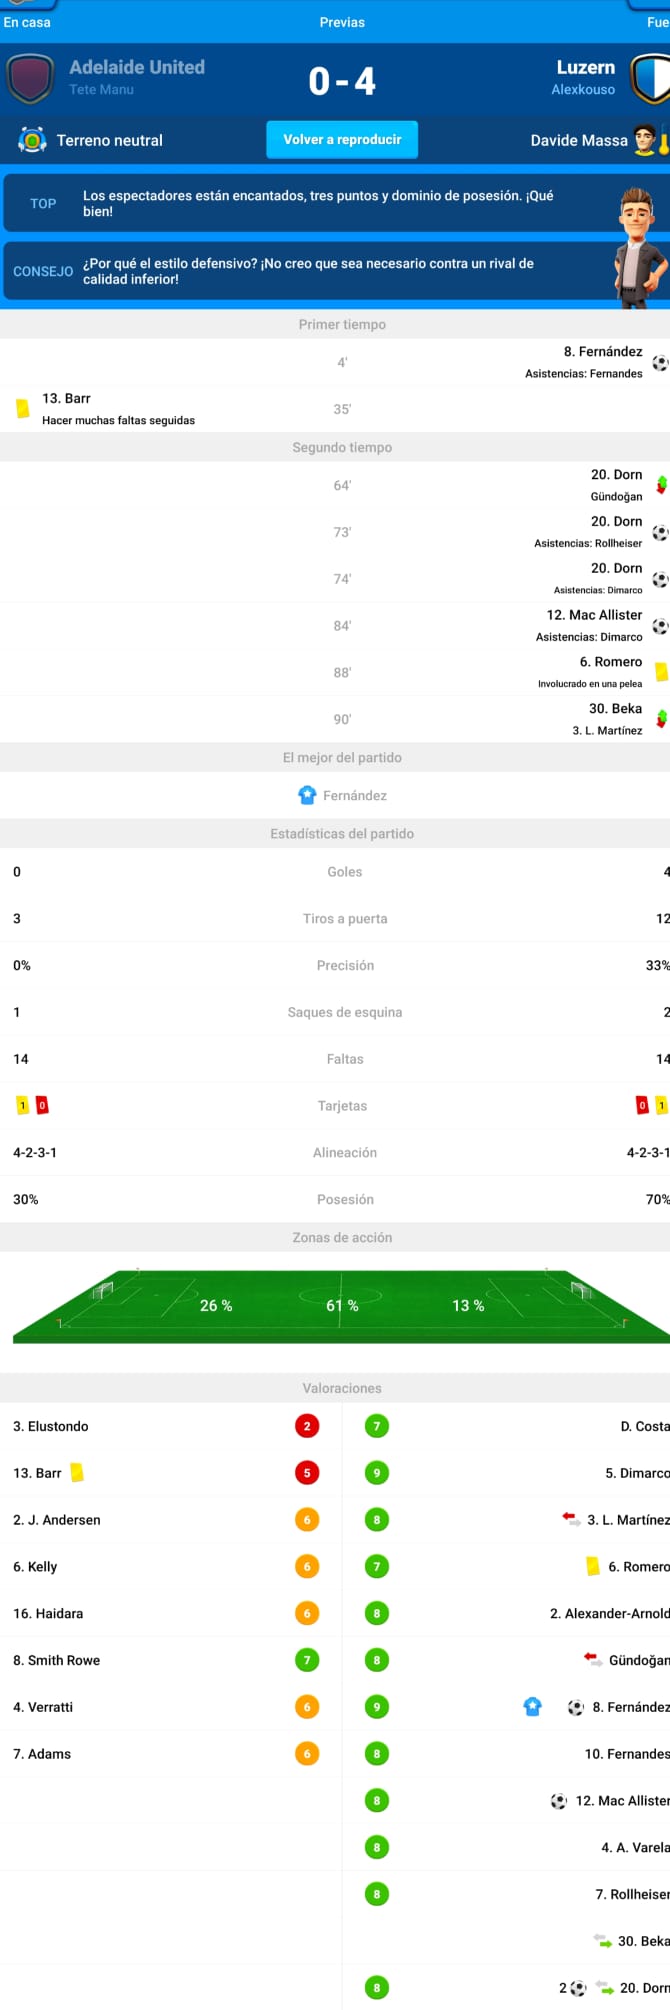
Task: Click the substitution icon at minute 64
Action: click(x=661, y=485)
